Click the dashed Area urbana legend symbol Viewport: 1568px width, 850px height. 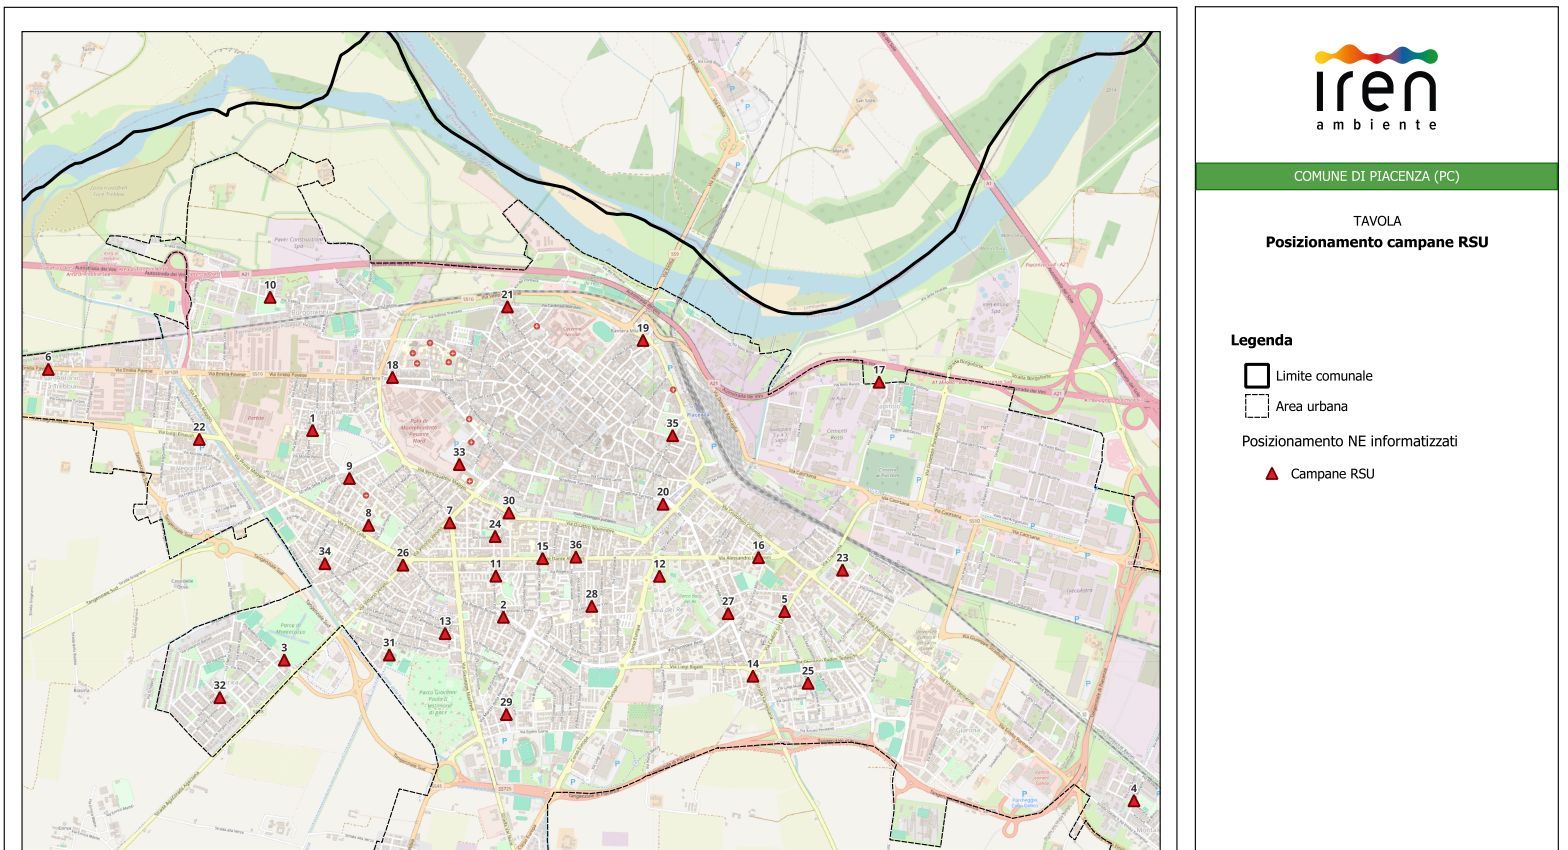(x=1256, y=406)
